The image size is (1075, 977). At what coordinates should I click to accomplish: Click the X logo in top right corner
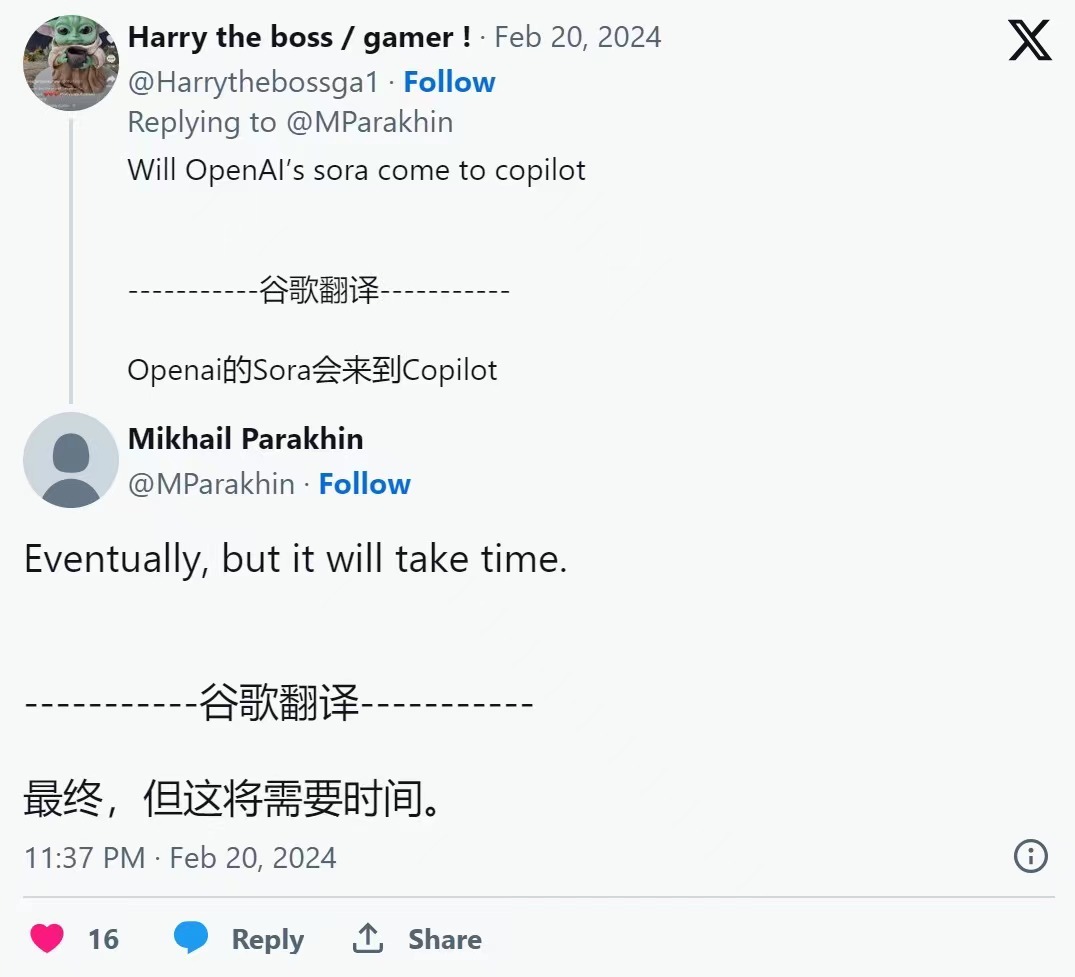pos(1028,41)
